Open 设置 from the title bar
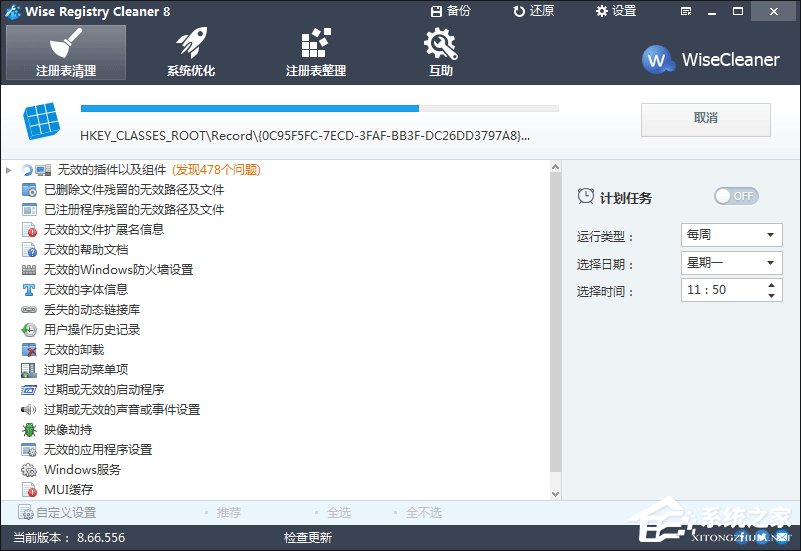This screenshot has height=551, width=801. pos(616,11)
